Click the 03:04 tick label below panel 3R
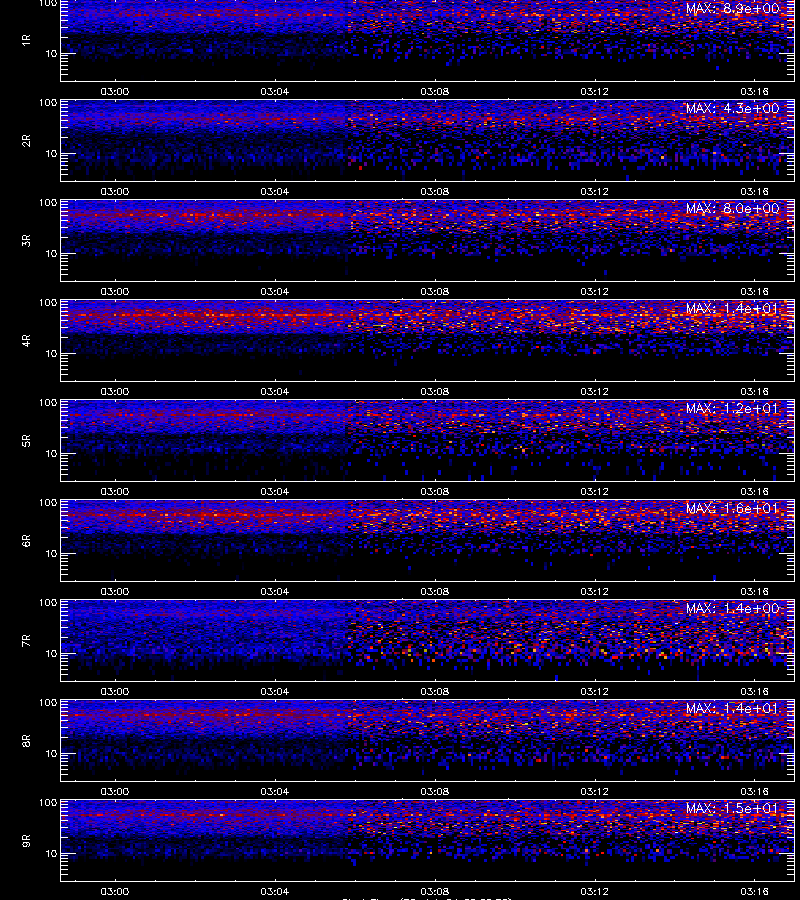Screen dimensions: 800x900 point(275,291)
